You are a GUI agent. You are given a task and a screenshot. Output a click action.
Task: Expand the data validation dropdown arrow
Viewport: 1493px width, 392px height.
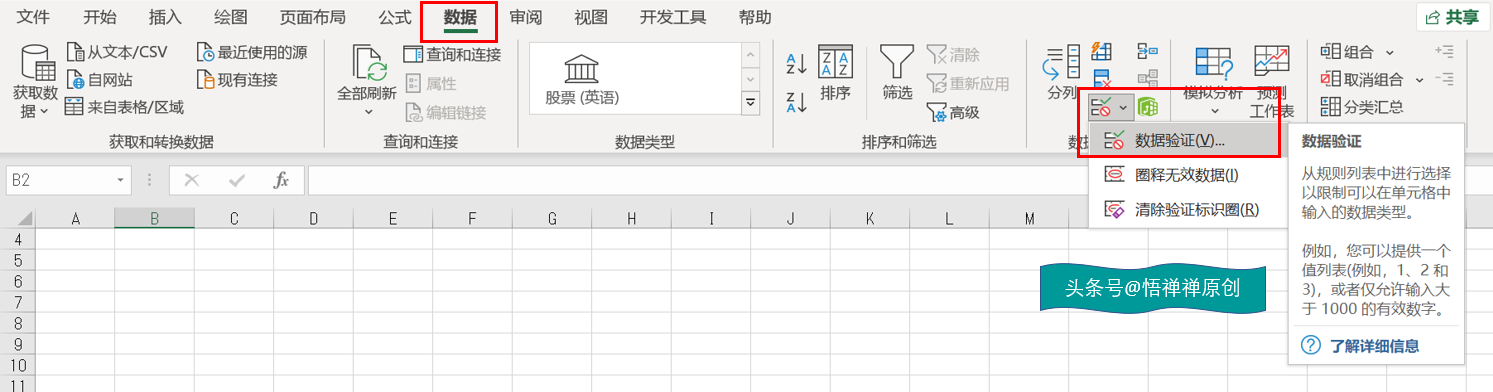coord(1124,107)
